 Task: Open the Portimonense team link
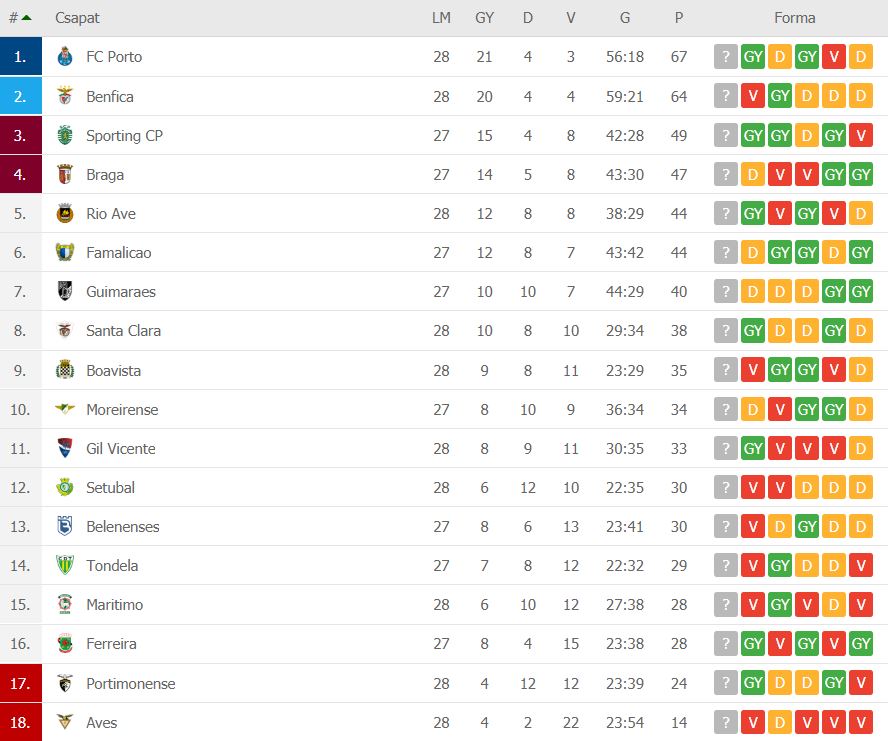click(130, 683)
